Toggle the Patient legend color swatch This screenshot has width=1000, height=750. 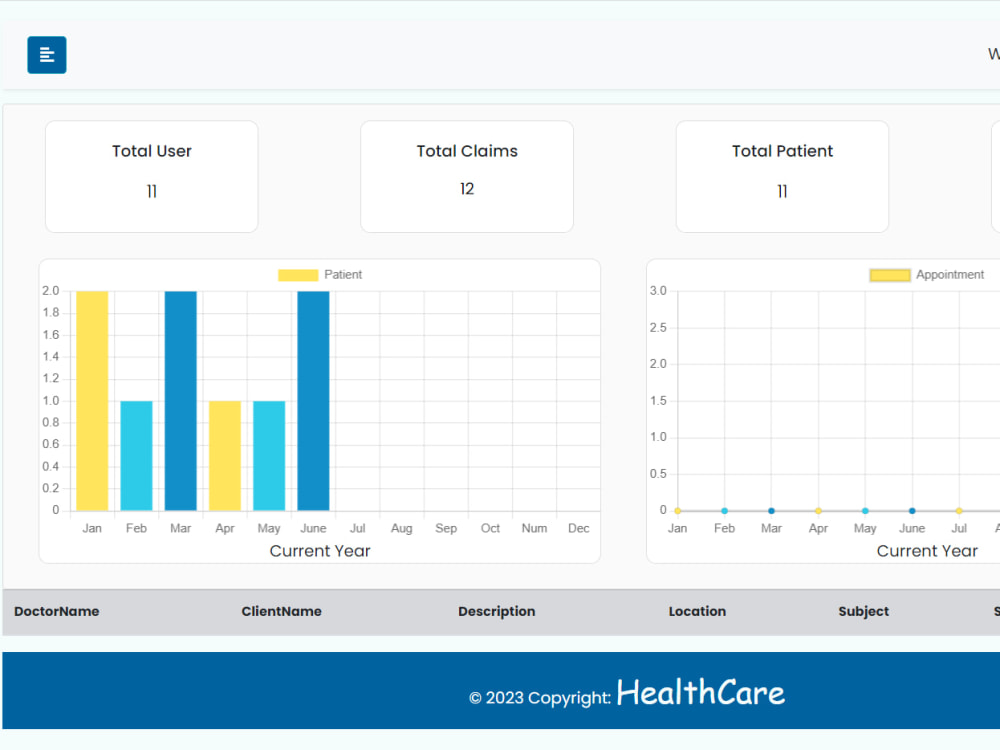pyautogui.click(x=298, y=275)
